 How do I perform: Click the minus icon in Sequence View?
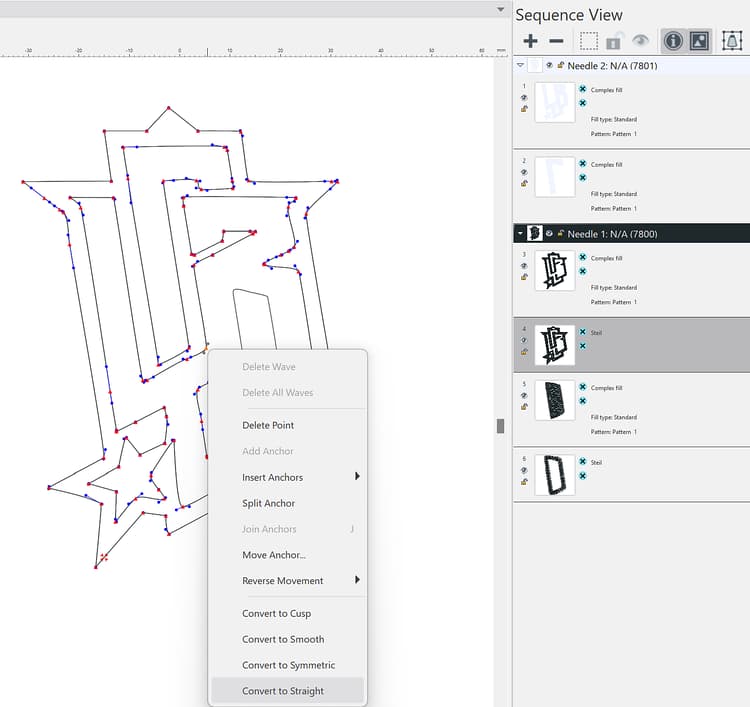coord(557,41)
